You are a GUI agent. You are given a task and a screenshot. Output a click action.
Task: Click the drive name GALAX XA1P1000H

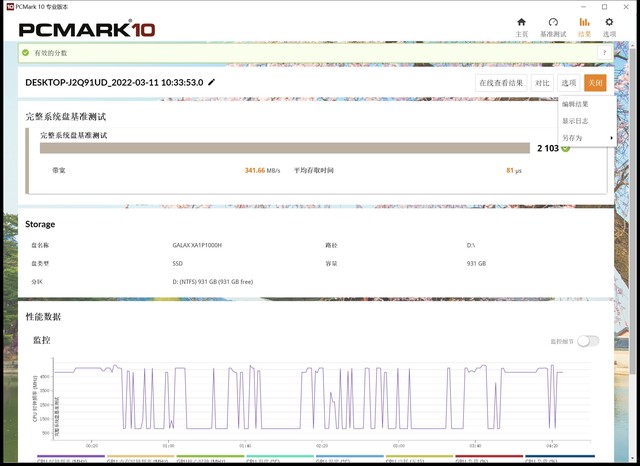[197, 245]
